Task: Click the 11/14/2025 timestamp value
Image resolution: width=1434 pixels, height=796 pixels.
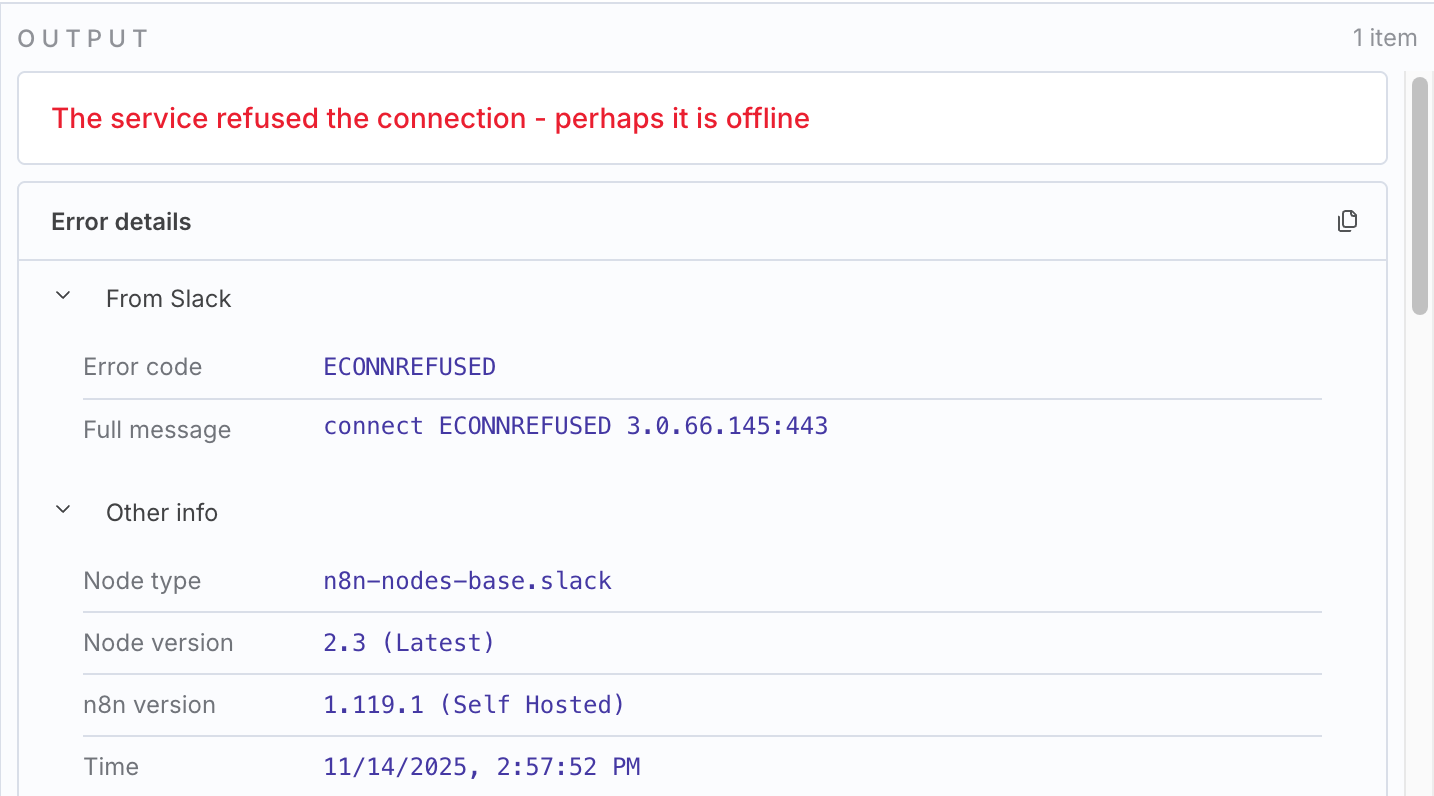Action: pos(481,767)
